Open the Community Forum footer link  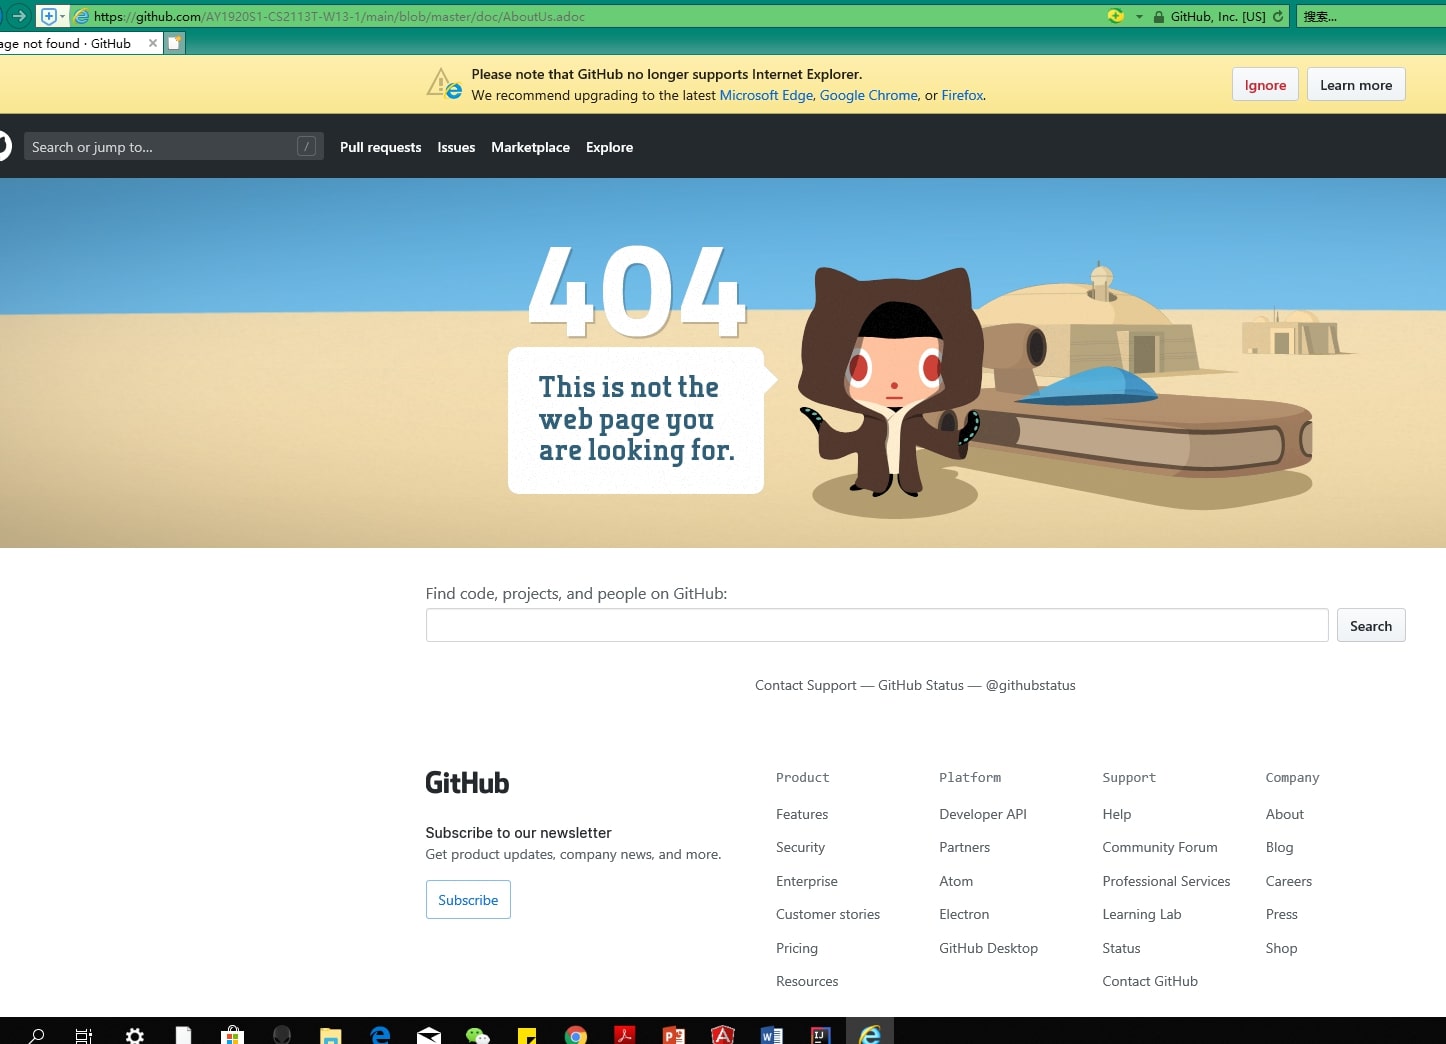pyautogui.click(x=1160, y=847)
